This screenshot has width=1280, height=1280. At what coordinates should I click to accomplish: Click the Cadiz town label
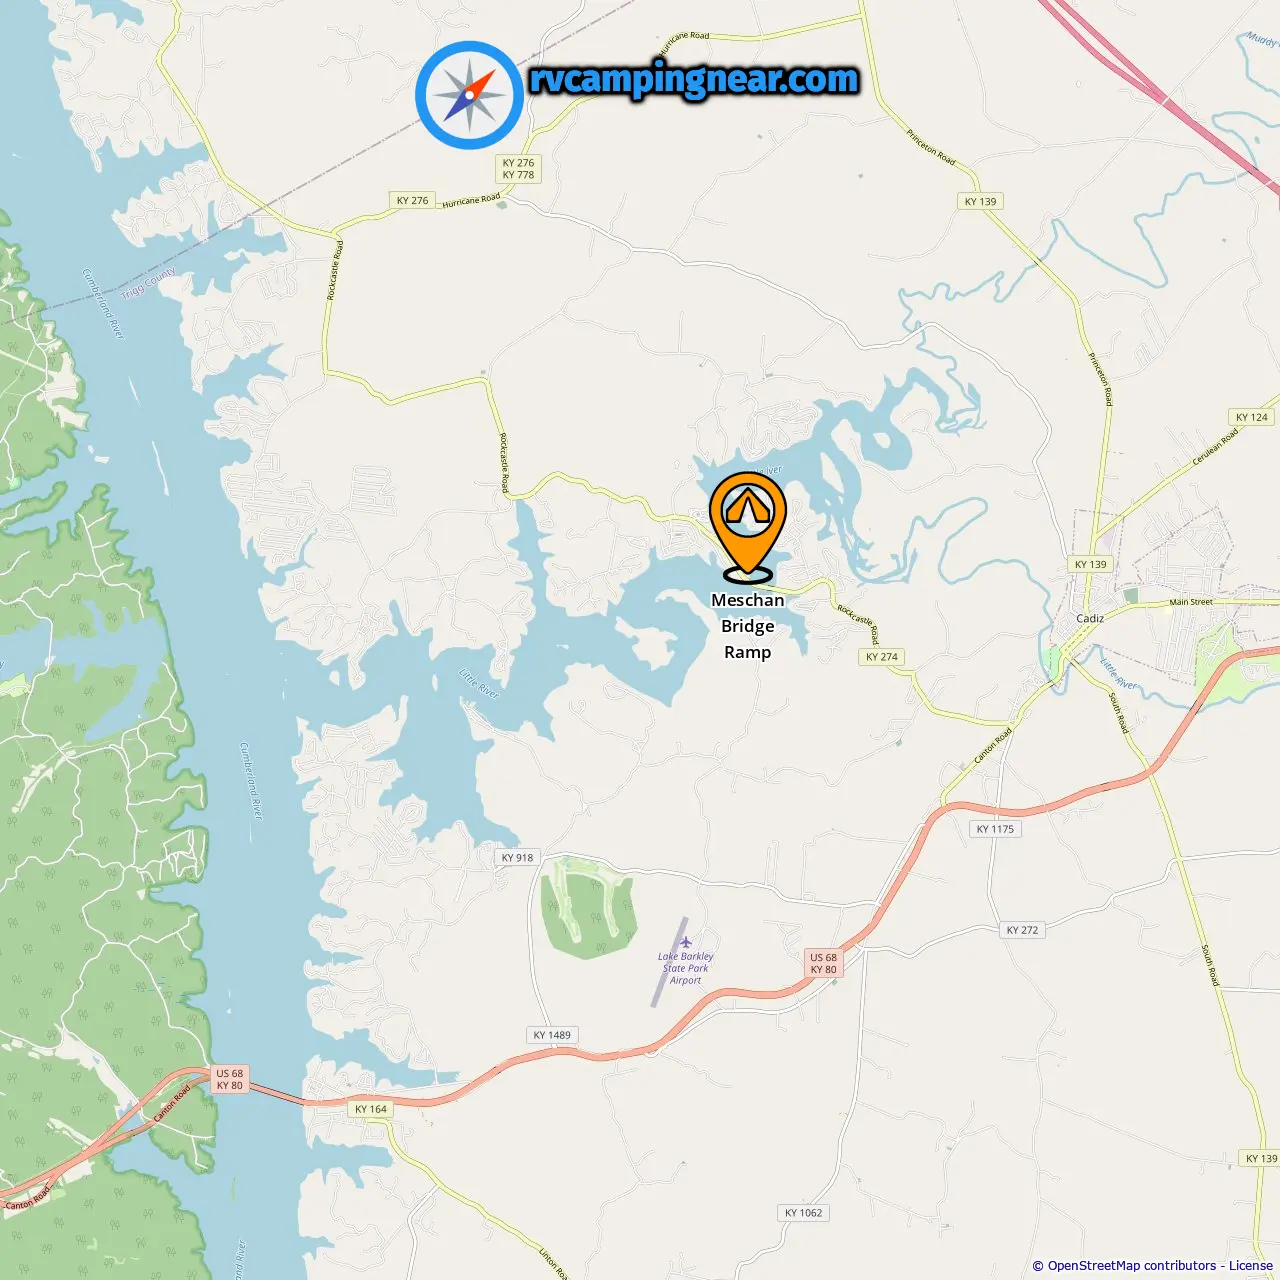[1090, 618]
